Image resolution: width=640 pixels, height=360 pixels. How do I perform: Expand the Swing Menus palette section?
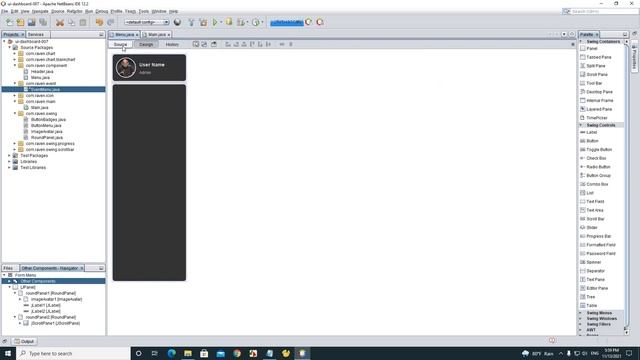tap(581, 313)
